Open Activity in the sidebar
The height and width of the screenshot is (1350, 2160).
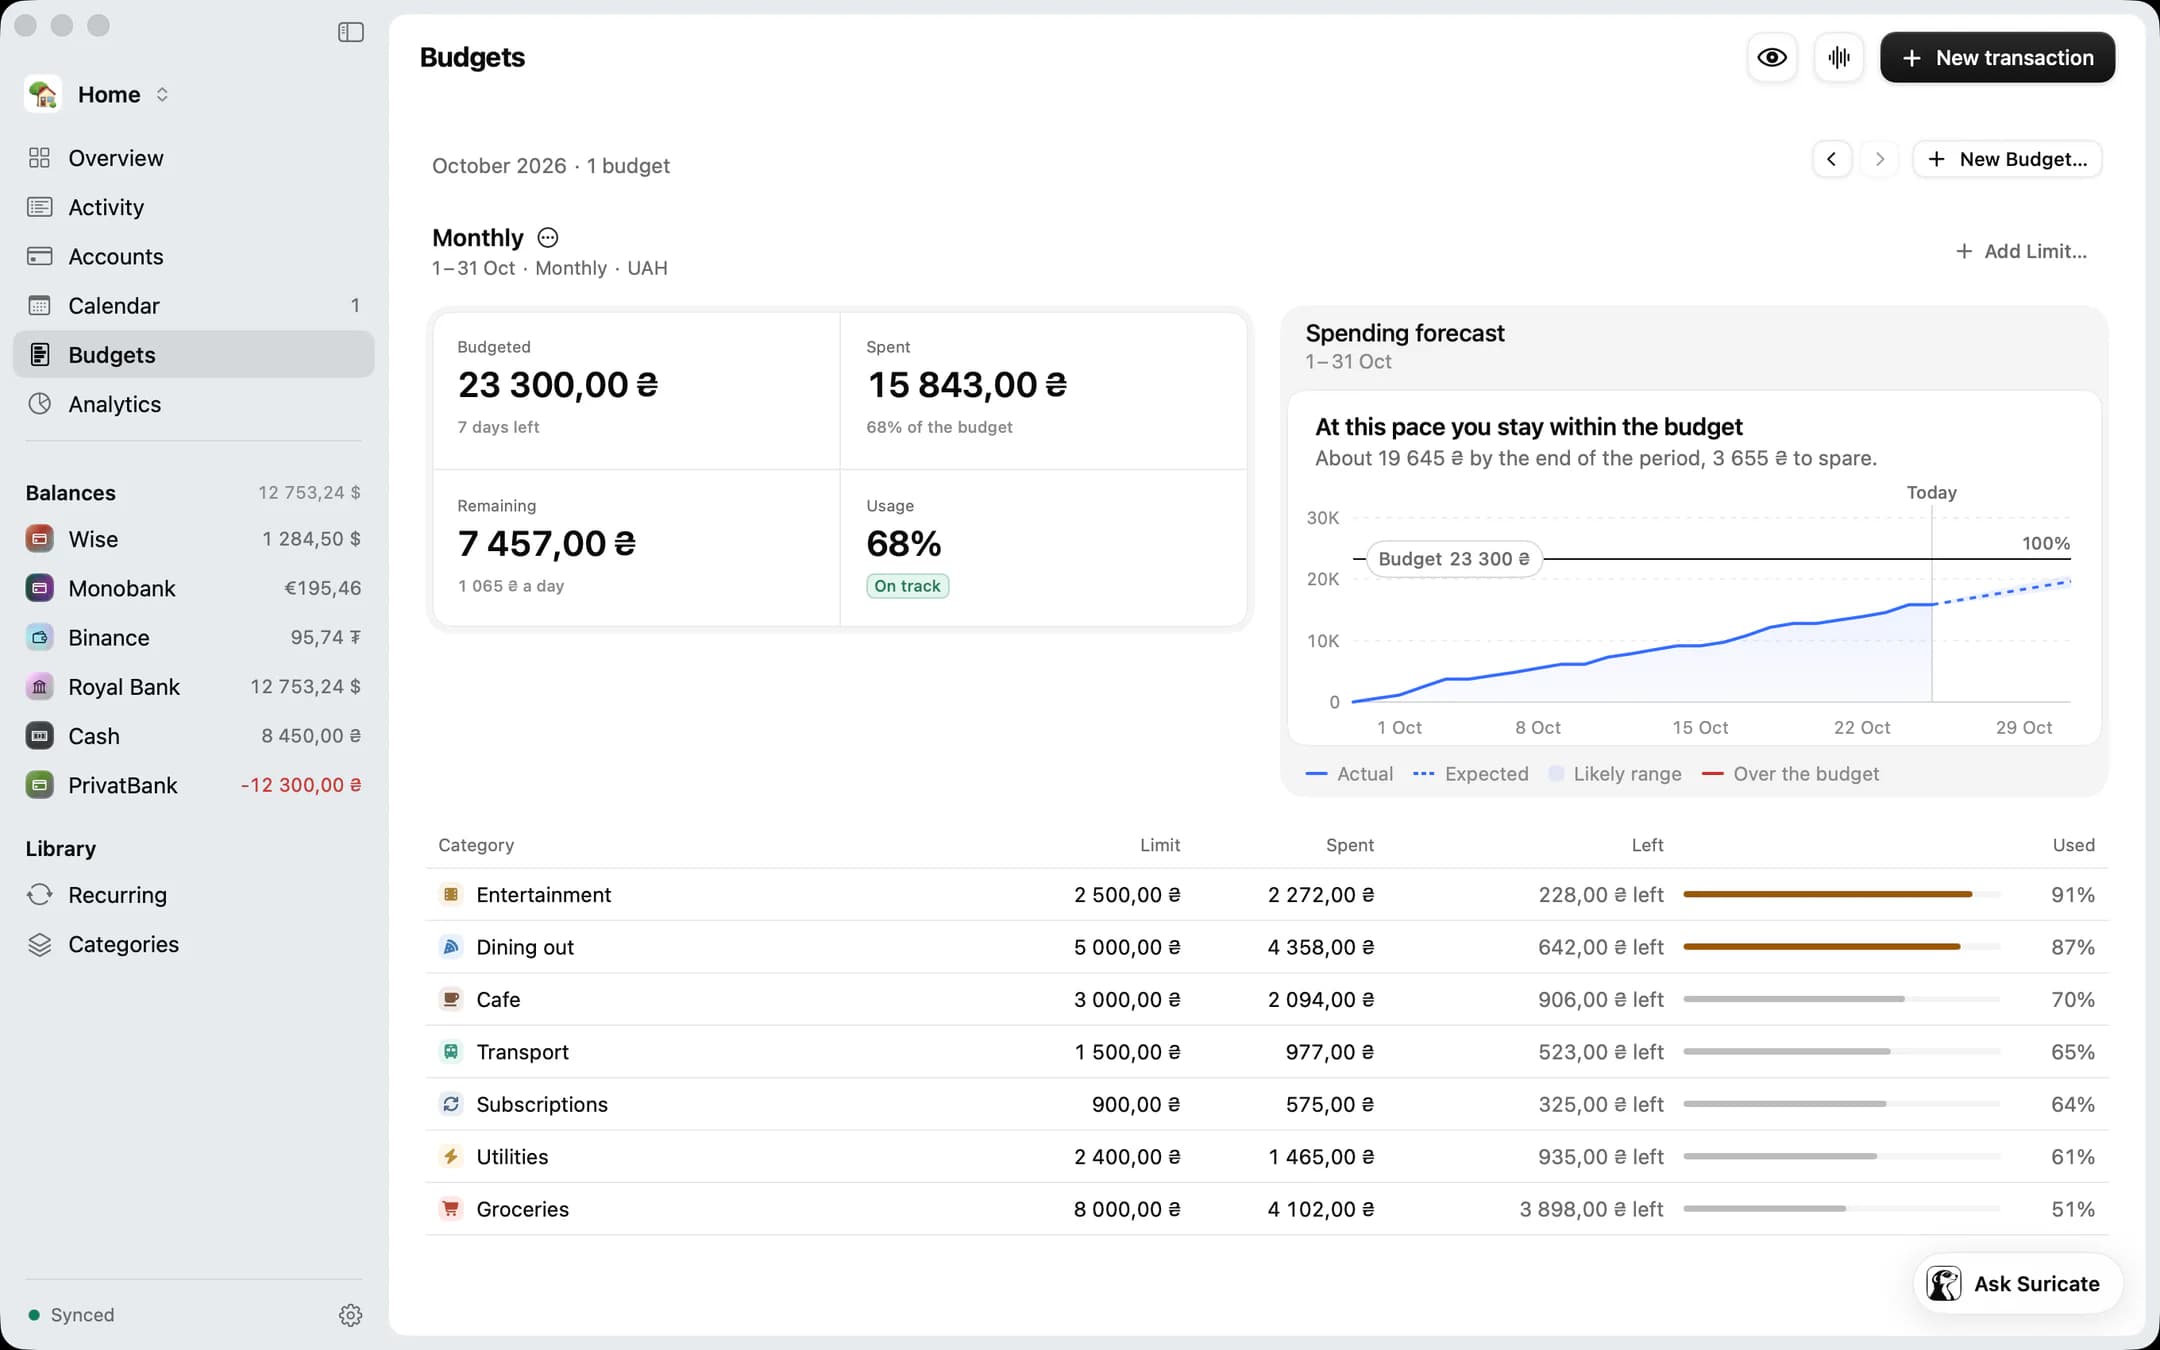click(194, 207)
